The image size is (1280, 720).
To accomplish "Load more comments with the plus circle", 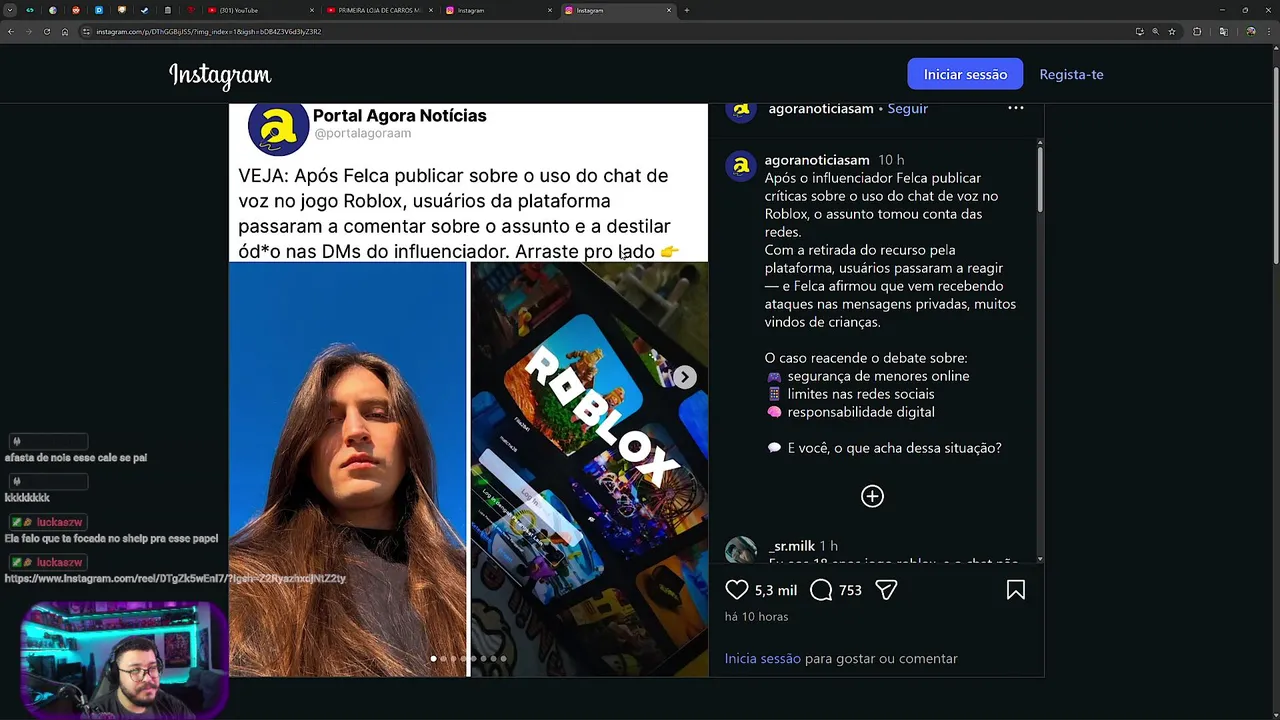I will 872,496.
